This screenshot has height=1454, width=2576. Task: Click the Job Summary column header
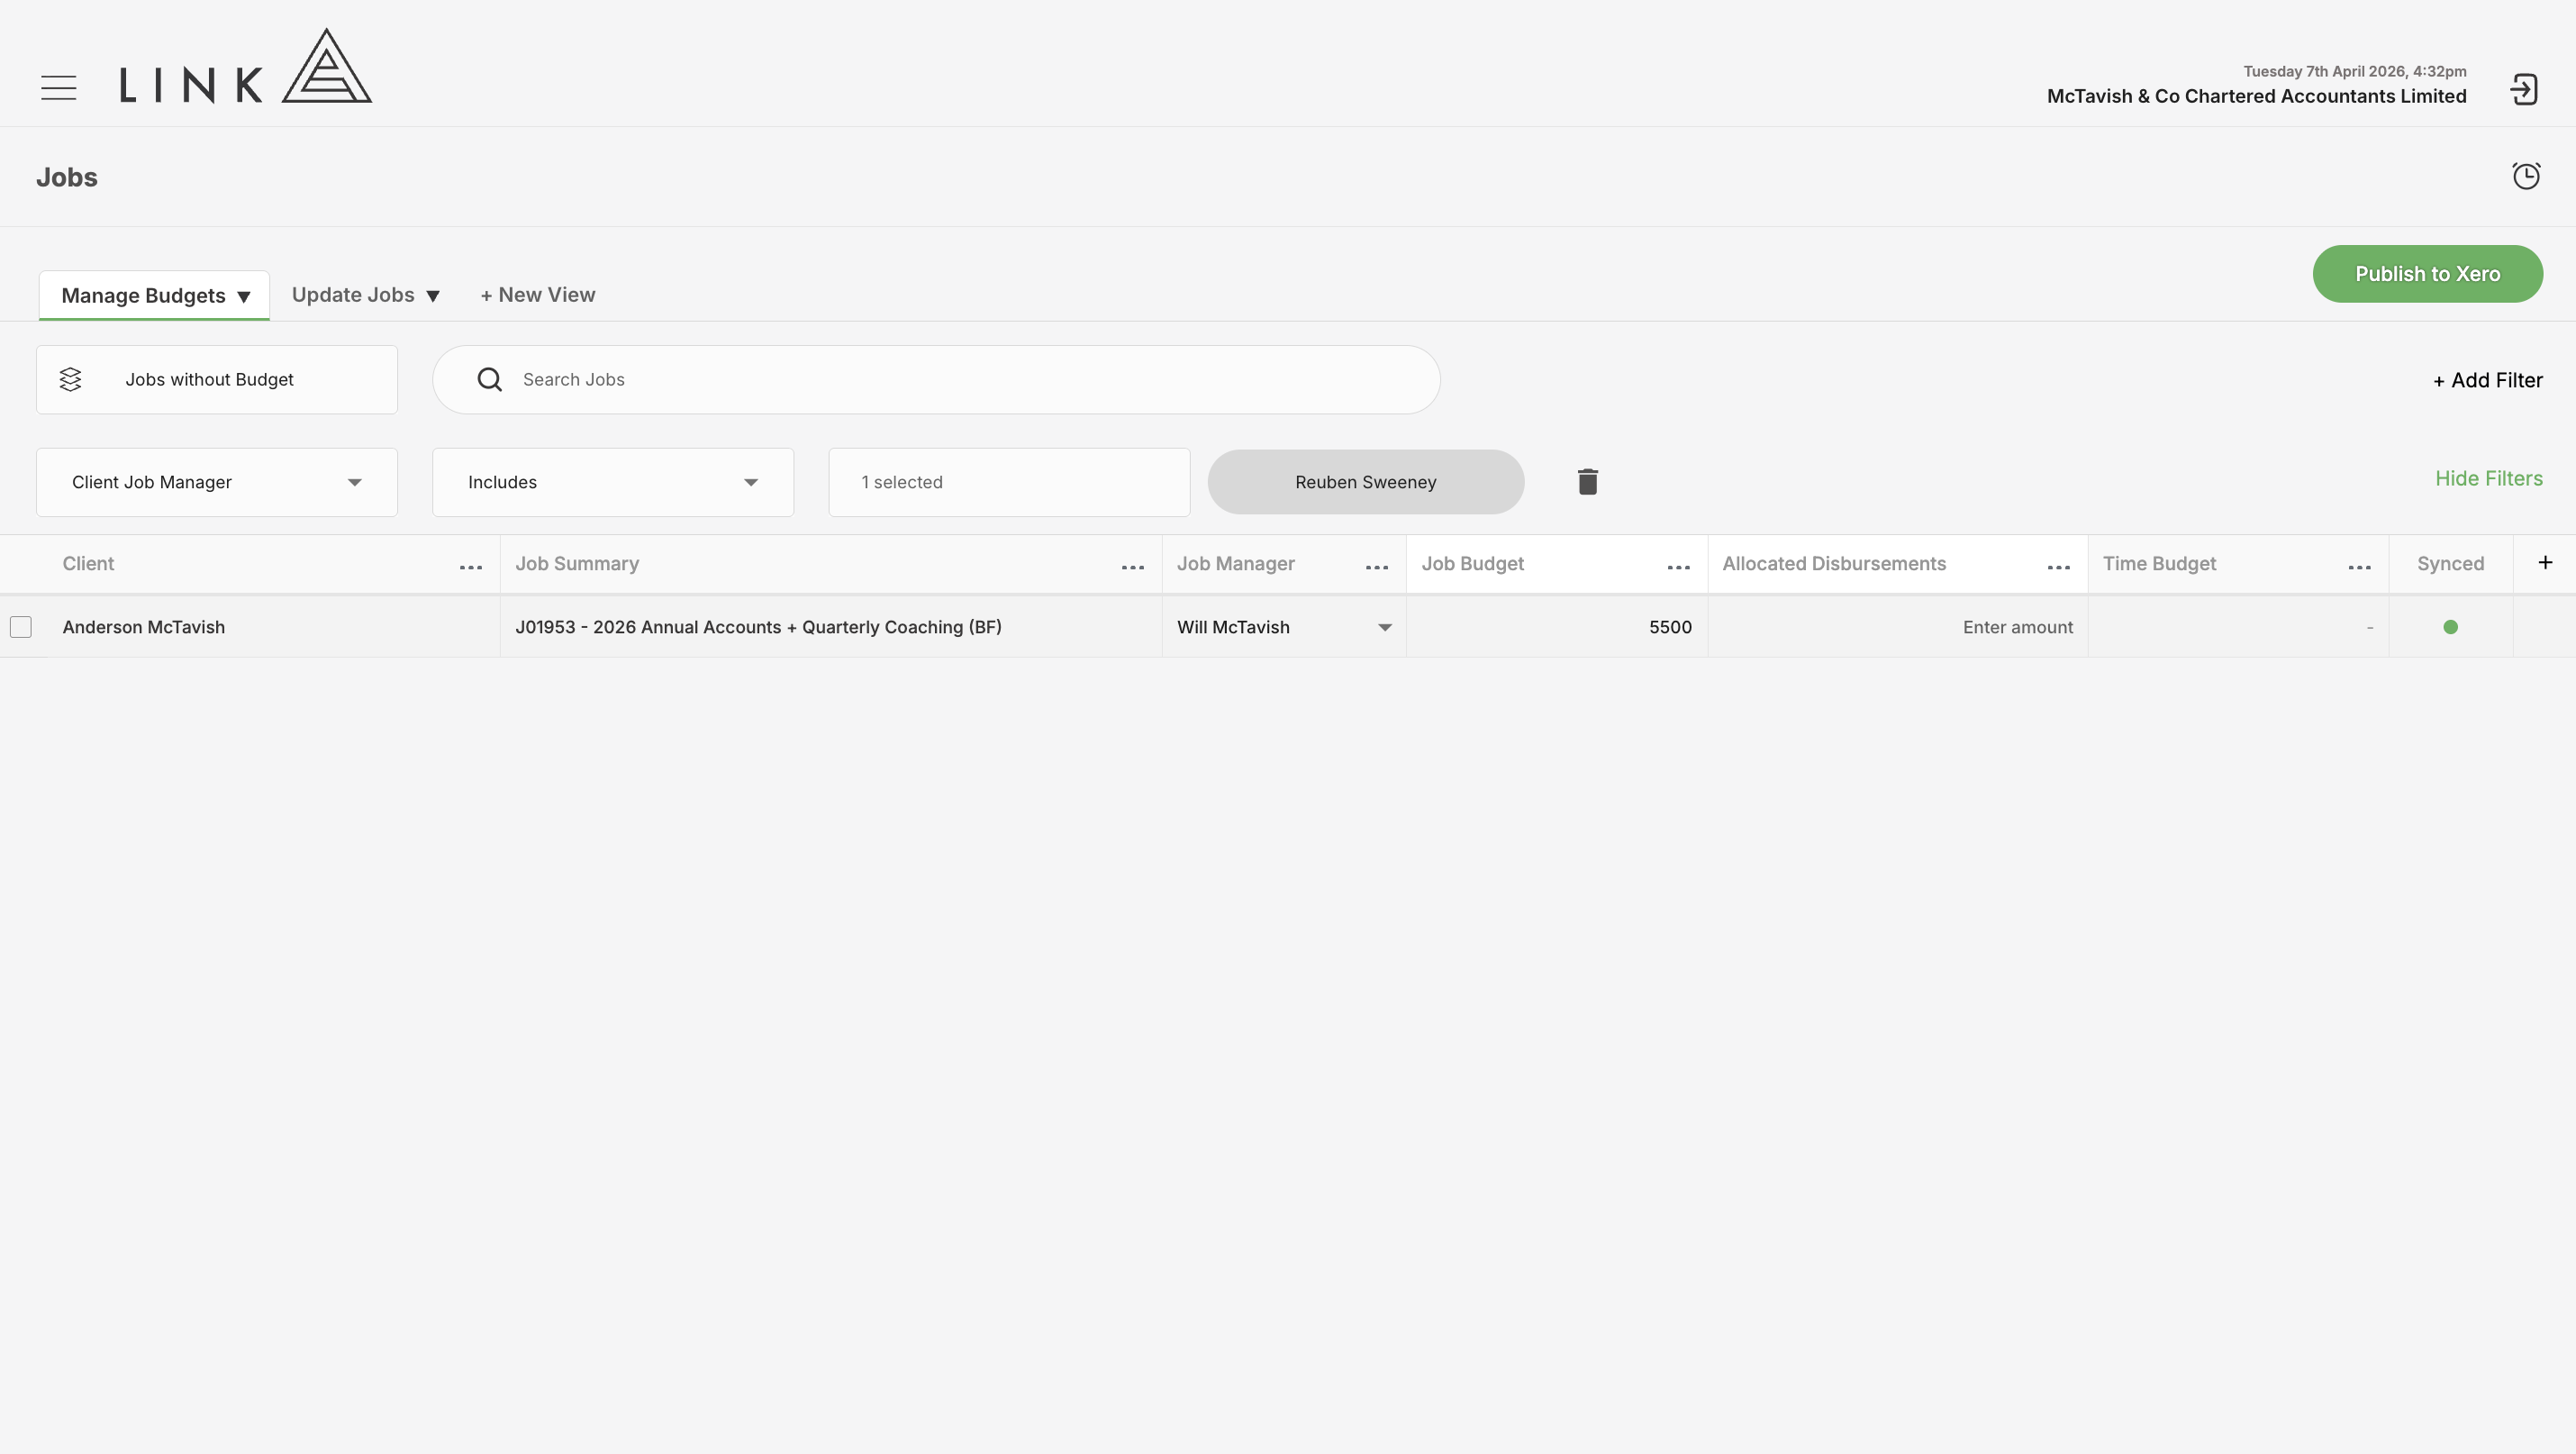pos(577,564)
